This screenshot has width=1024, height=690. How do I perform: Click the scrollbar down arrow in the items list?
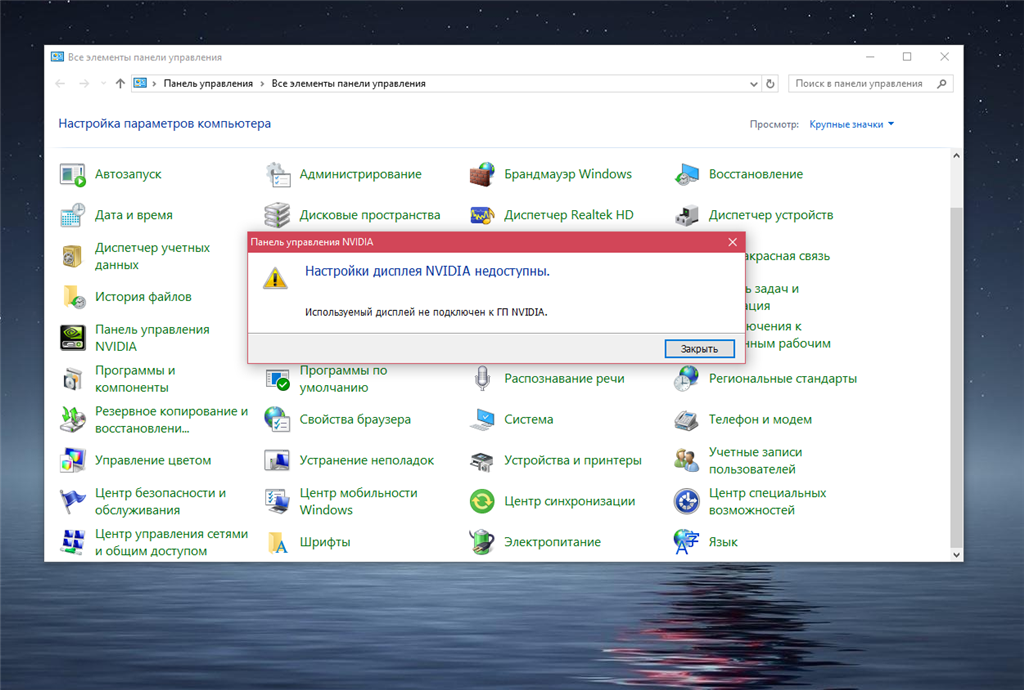[956, 554]
